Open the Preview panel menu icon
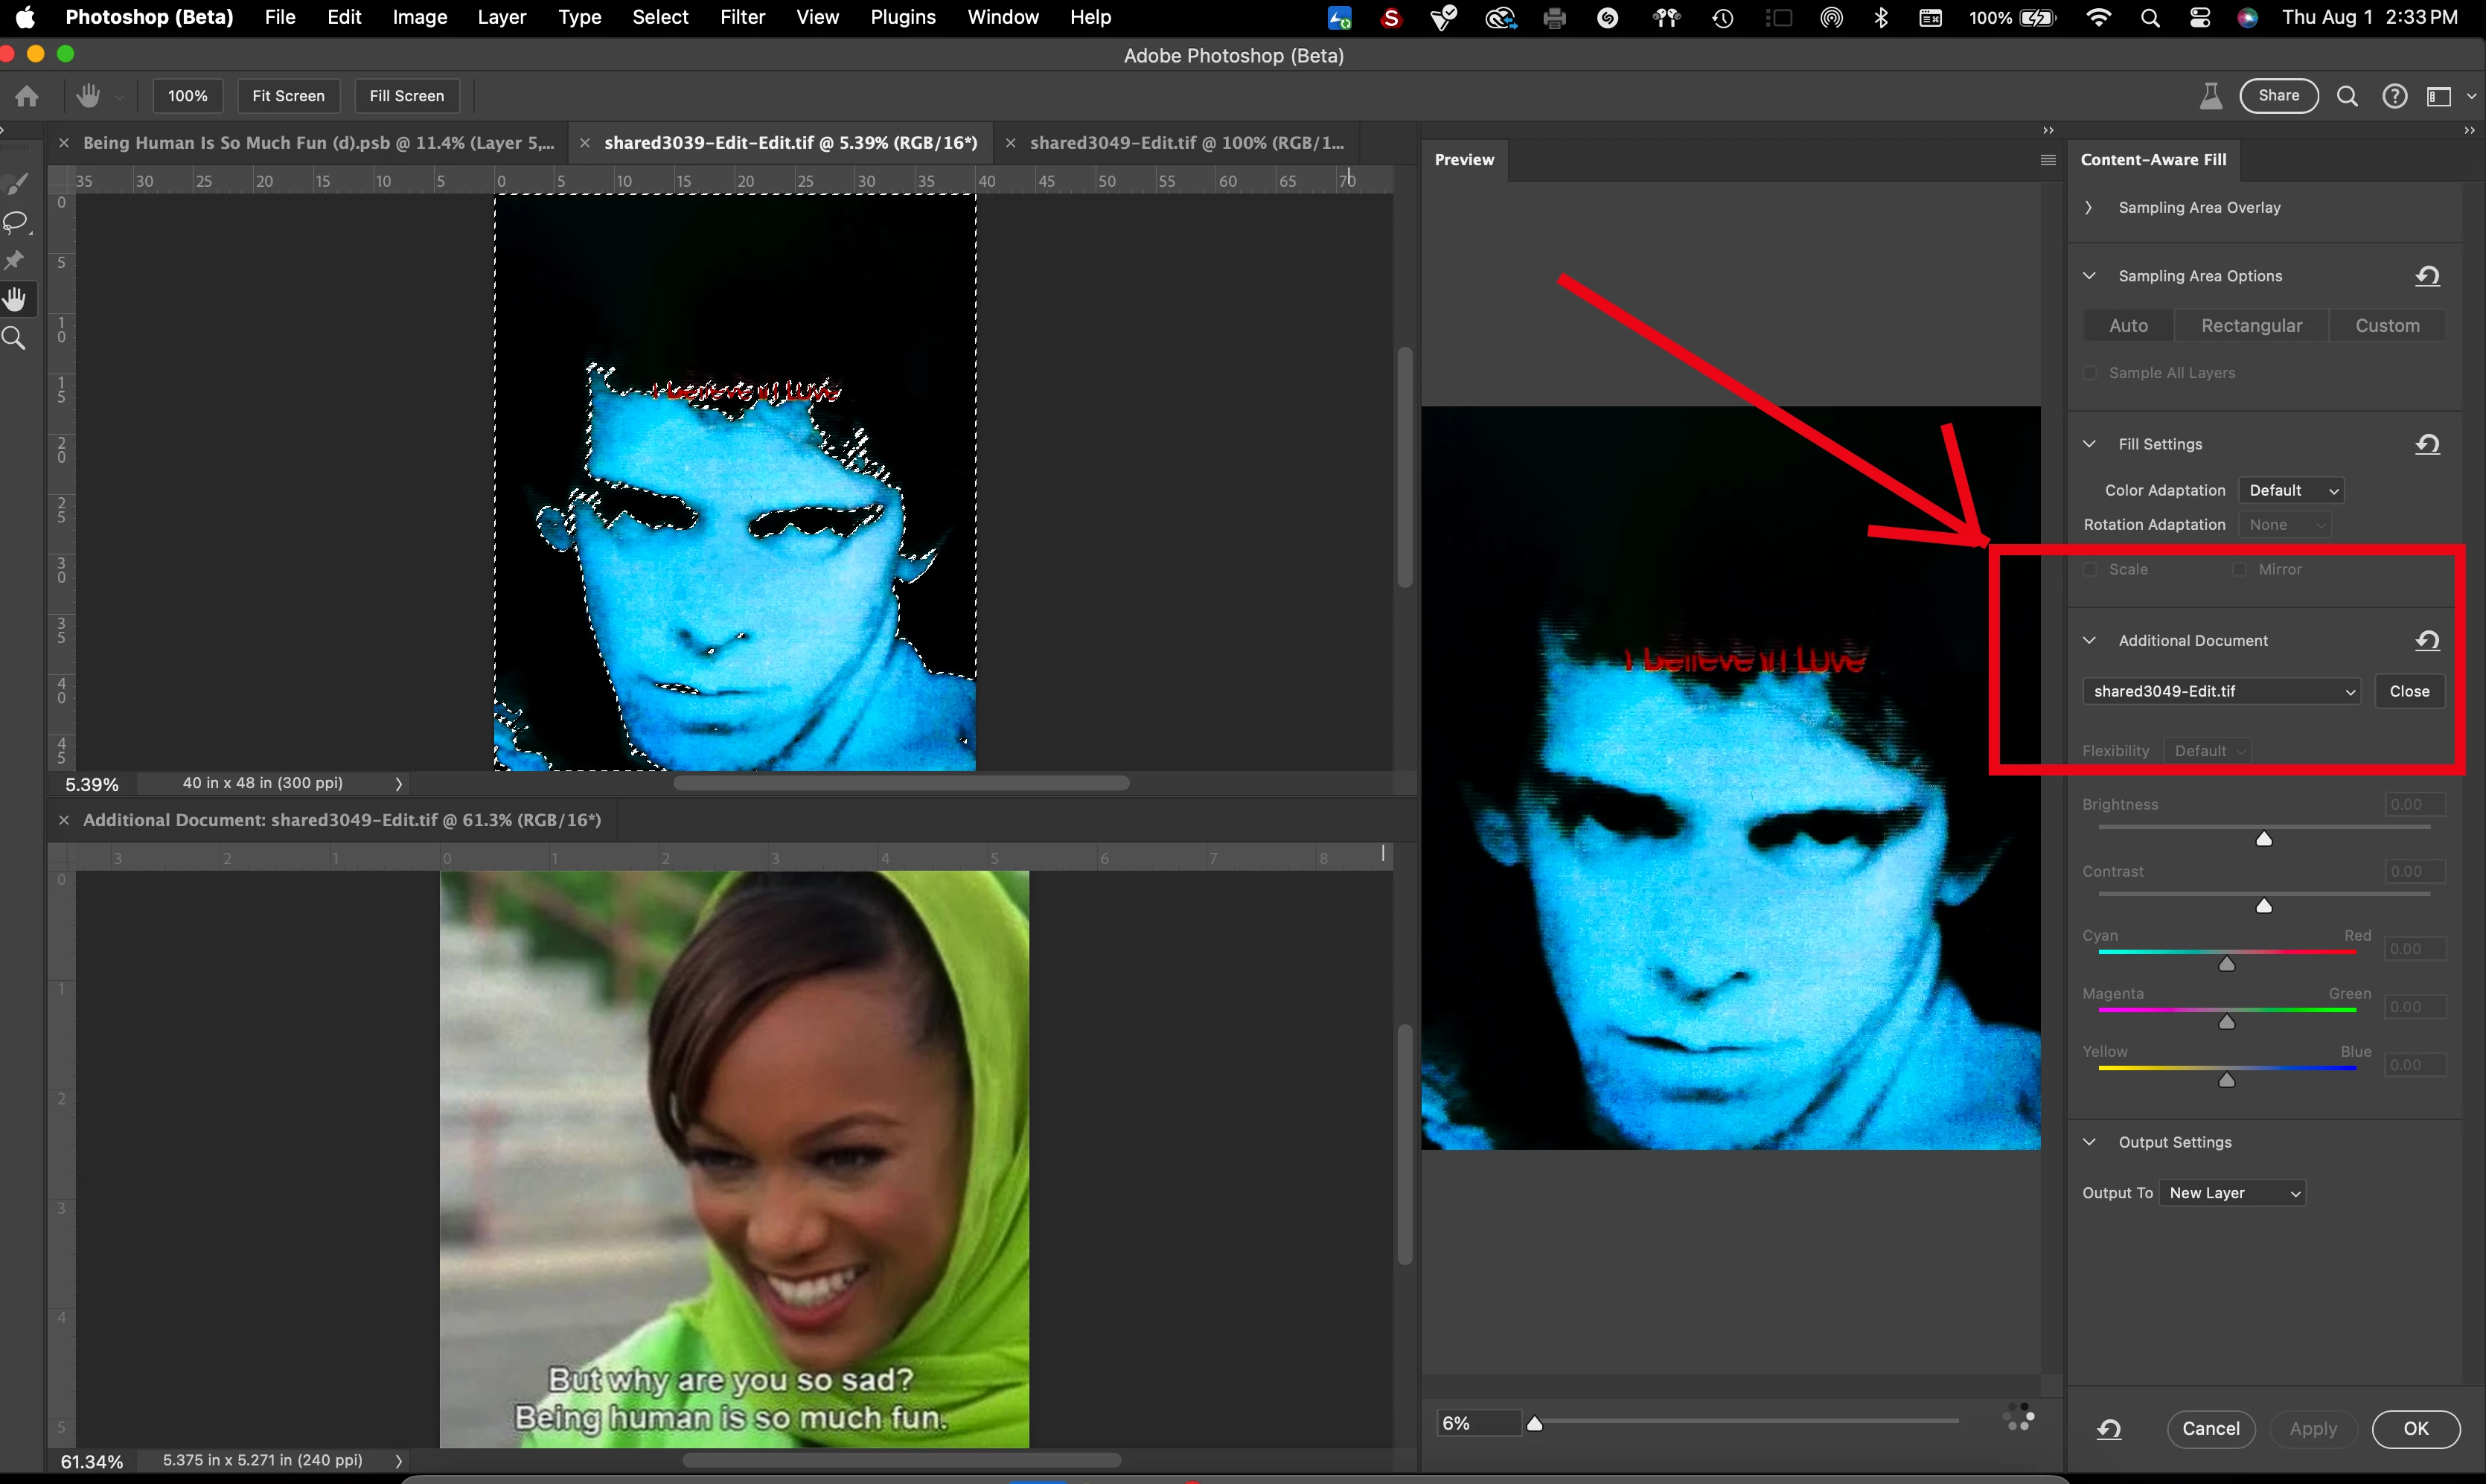Image resolution: width=2486 pixels, height=1484 pixels. pyautogui.click(x=2047, y=160)
